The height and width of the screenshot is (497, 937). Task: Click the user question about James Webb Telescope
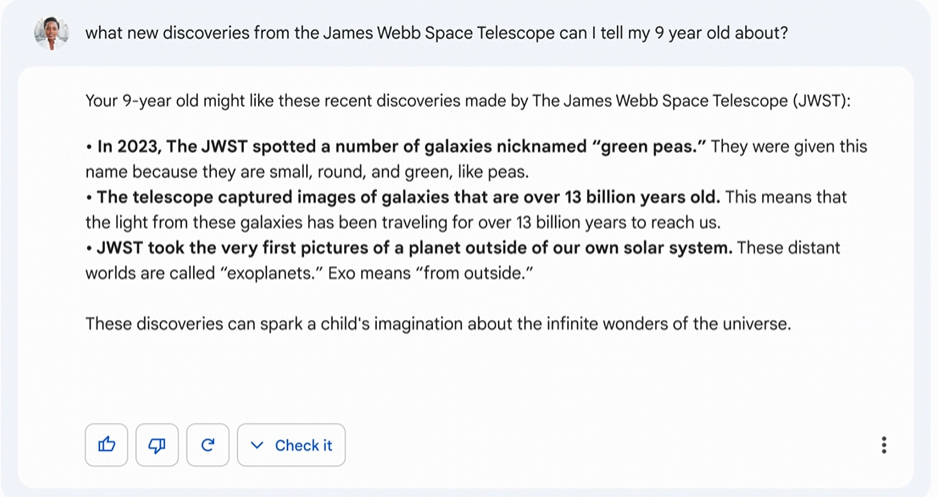click(x=437, y=33)
